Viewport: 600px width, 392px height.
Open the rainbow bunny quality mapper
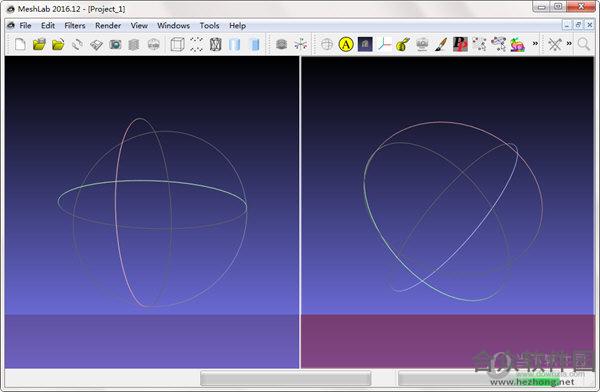click(x=517, y=44)
